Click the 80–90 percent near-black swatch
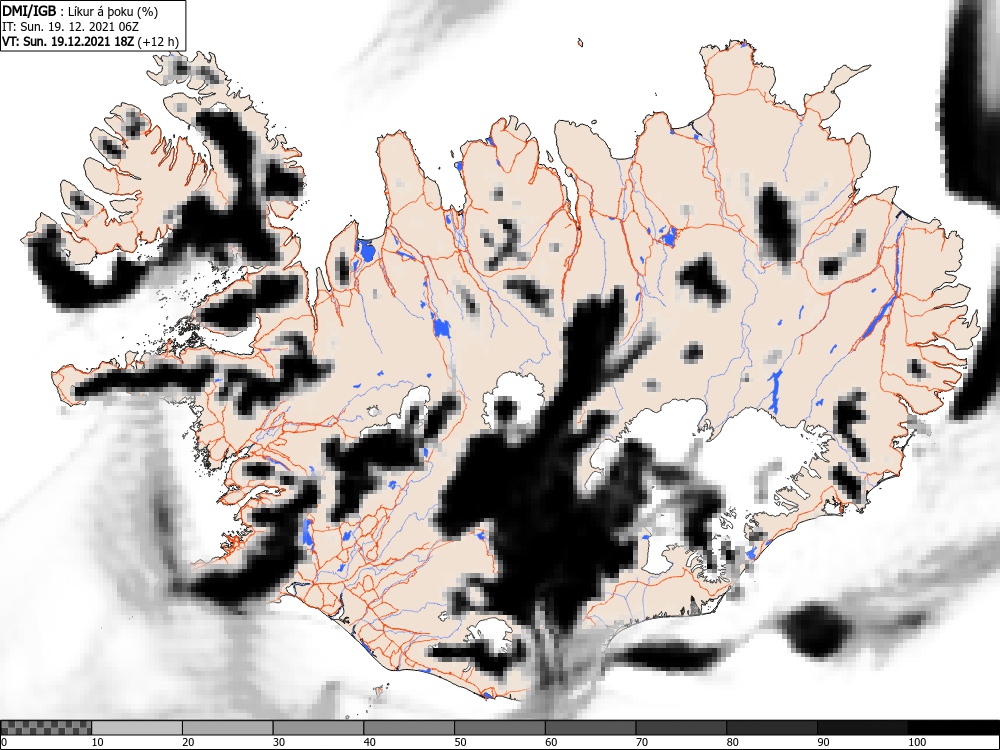 pyautogui.click(x=771, y=728)
